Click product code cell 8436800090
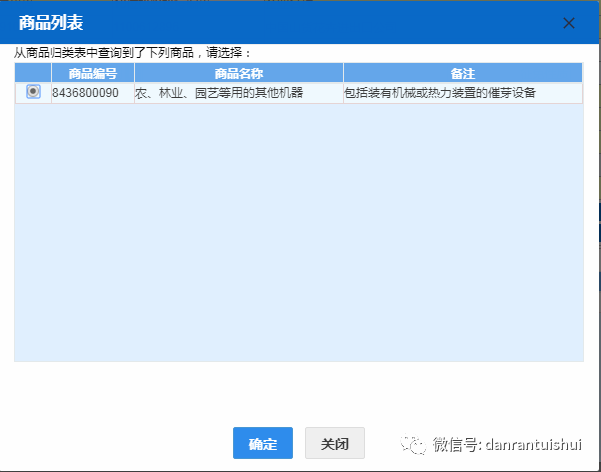 click(93, 93)
